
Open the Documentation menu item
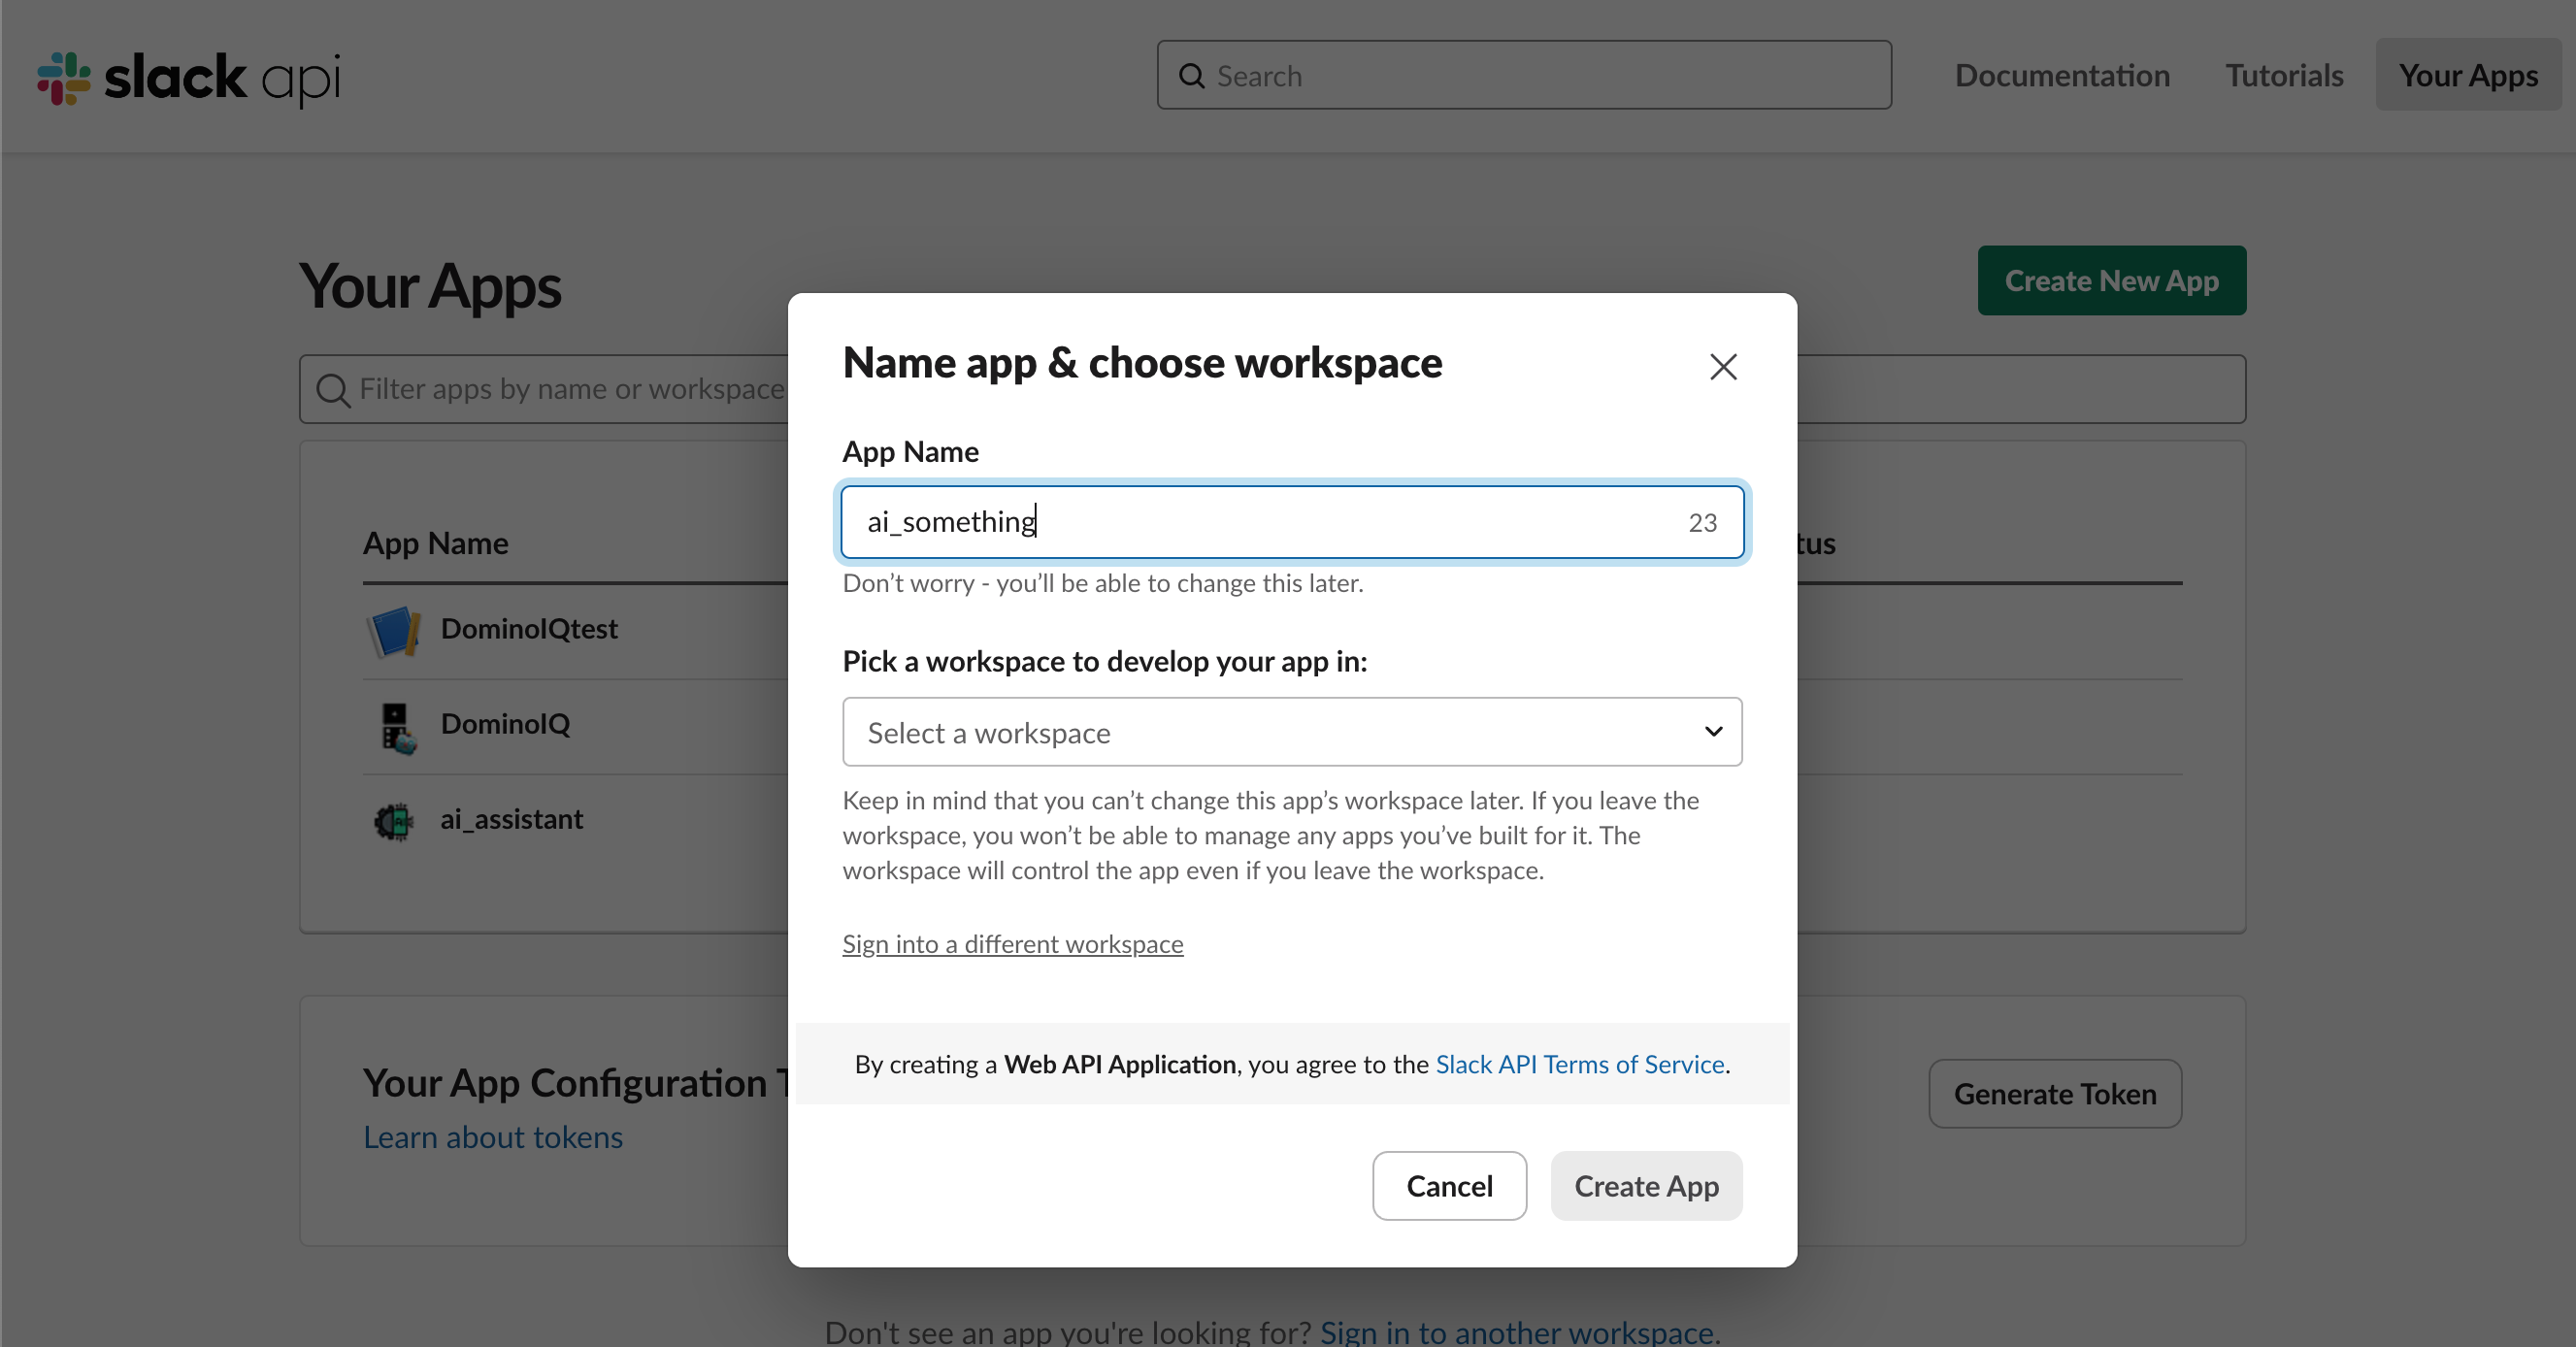tap(2062, 76)
